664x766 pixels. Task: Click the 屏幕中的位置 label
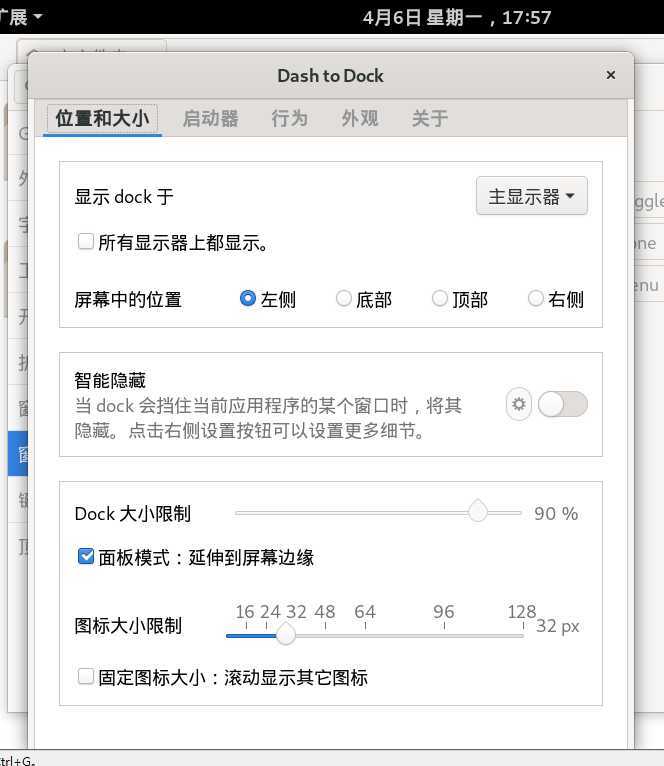[x=128, y=299]
